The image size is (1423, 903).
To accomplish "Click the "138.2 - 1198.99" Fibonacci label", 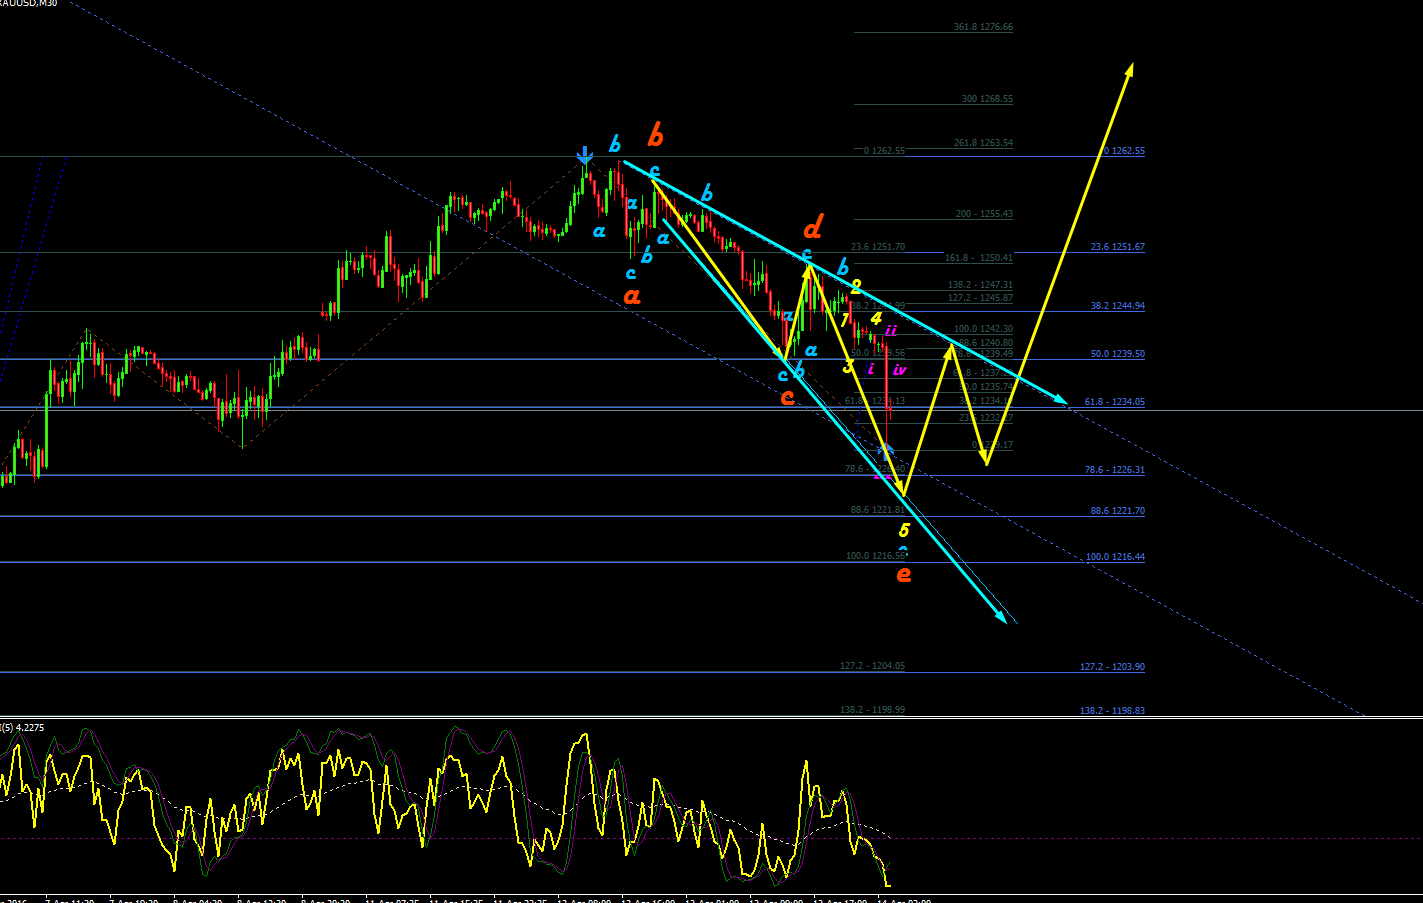I will coord(872,710).
